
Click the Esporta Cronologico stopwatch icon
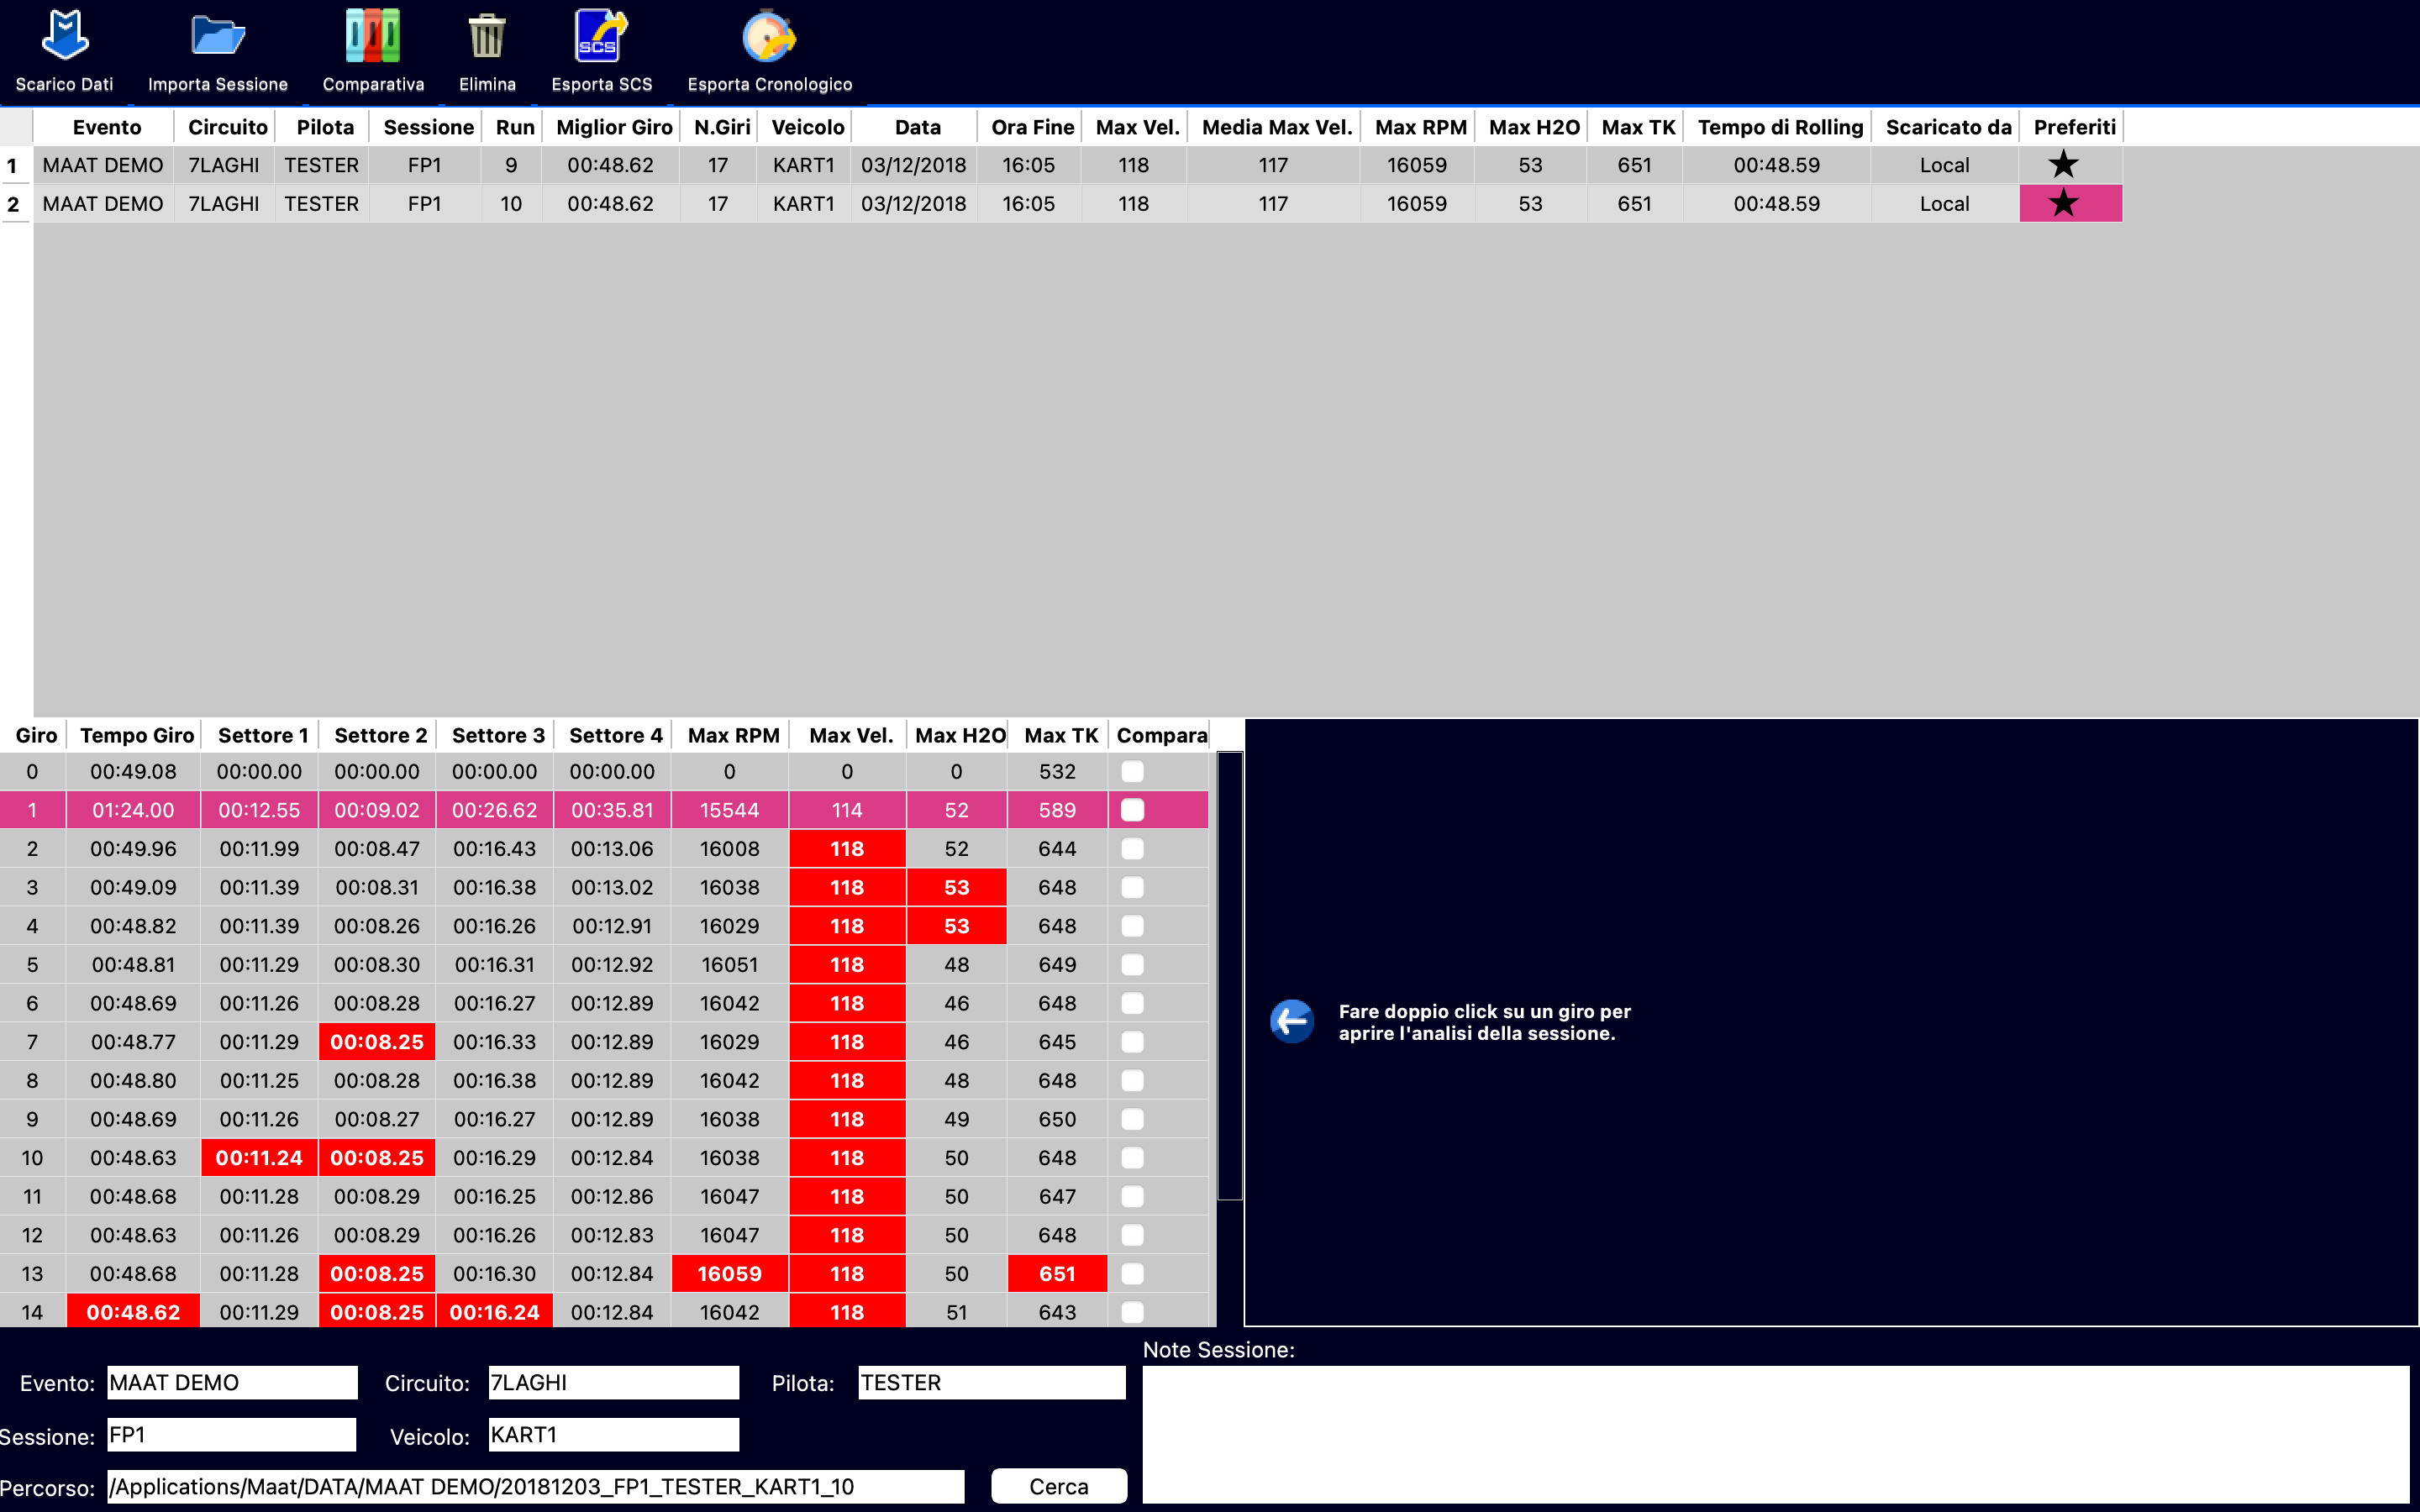click(x=769, y=37)
